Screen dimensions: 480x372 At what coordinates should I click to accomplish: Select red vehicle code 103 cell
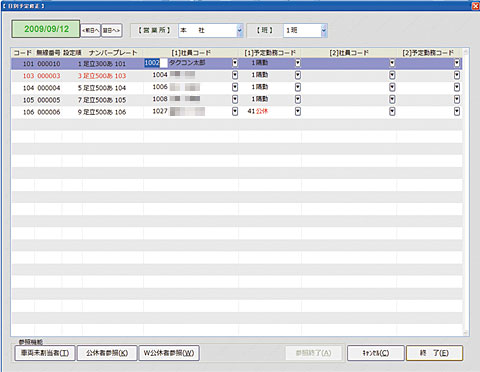click(x=28, y=76)
